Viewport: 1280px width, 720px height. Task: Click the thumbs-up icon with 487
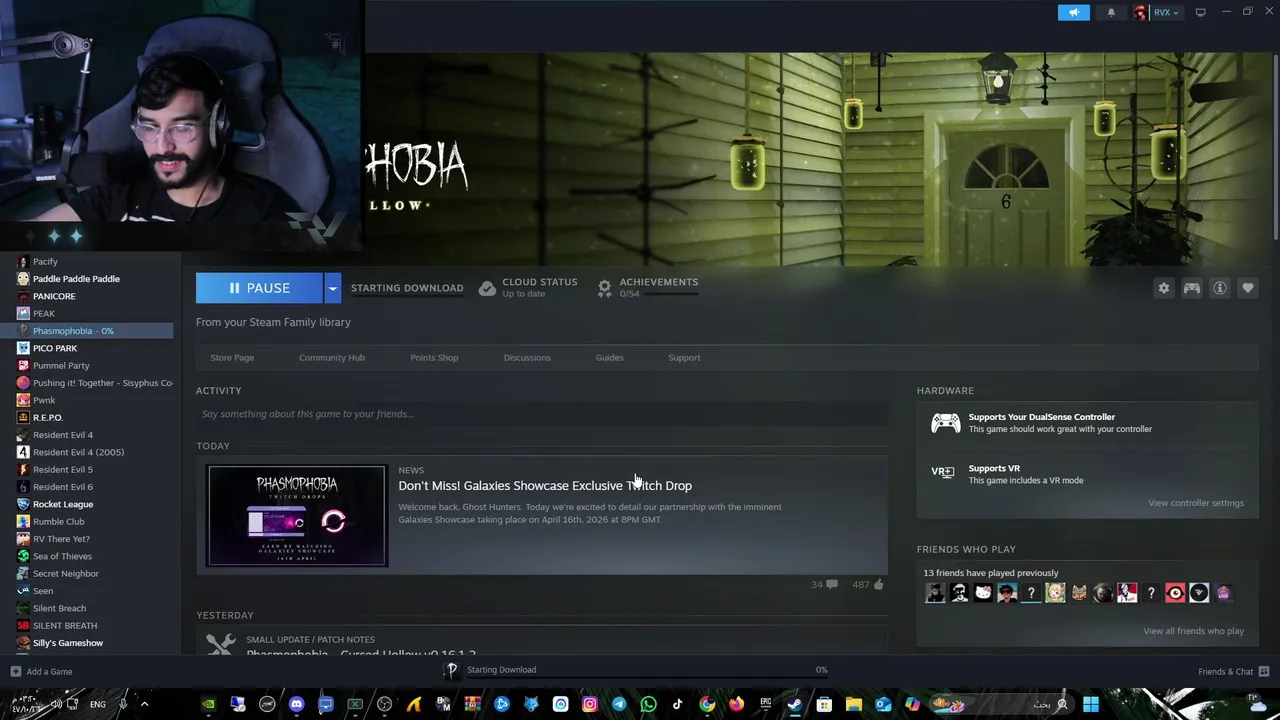tap(878, 584)
